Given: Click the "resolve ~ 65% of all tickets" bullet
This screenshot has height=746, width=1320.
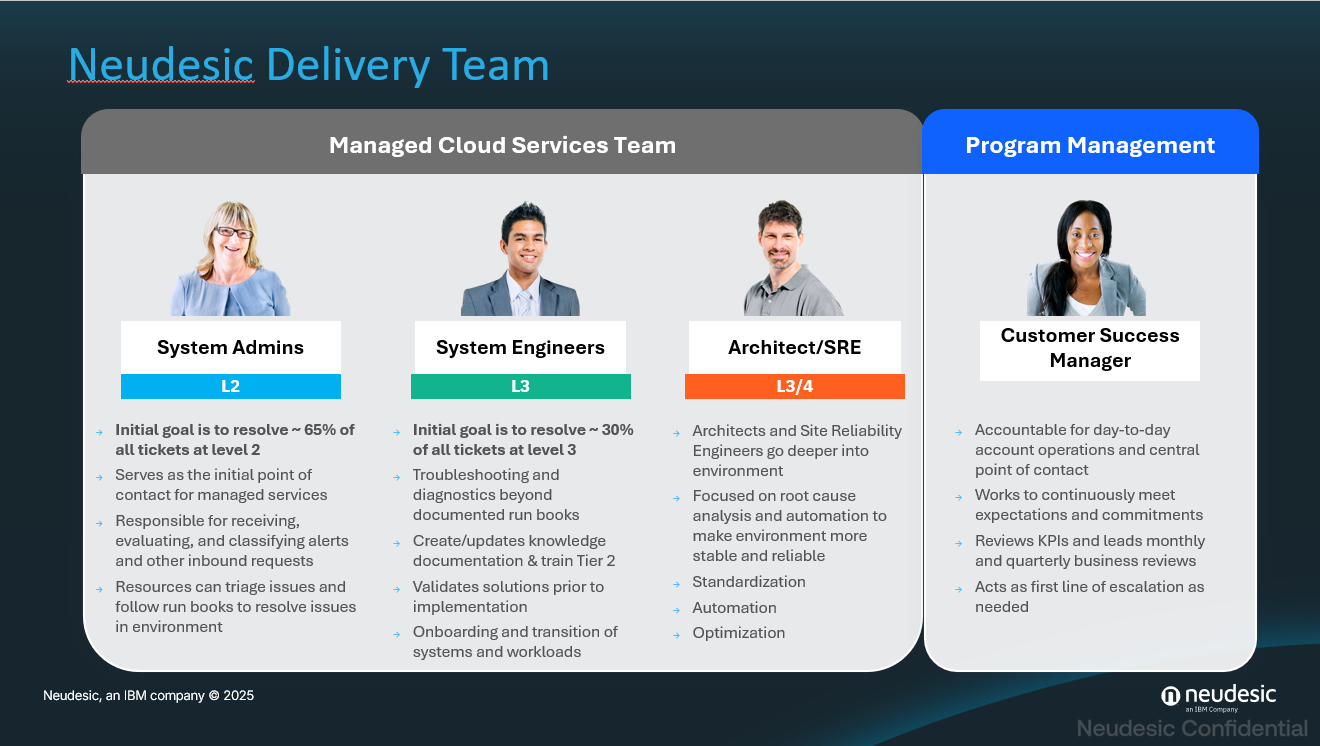Looking at the screenshot, I should 235,440.
